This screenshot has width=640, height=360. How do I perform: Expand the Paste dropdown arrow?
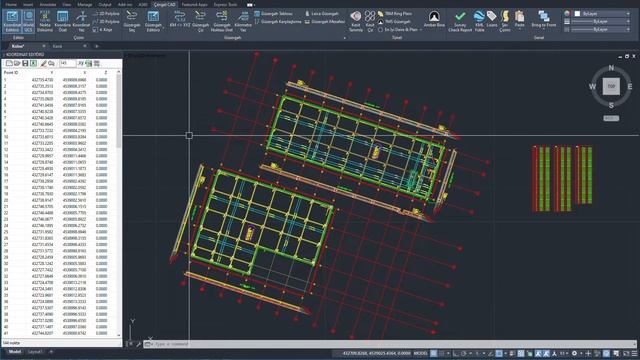point(519,29)
